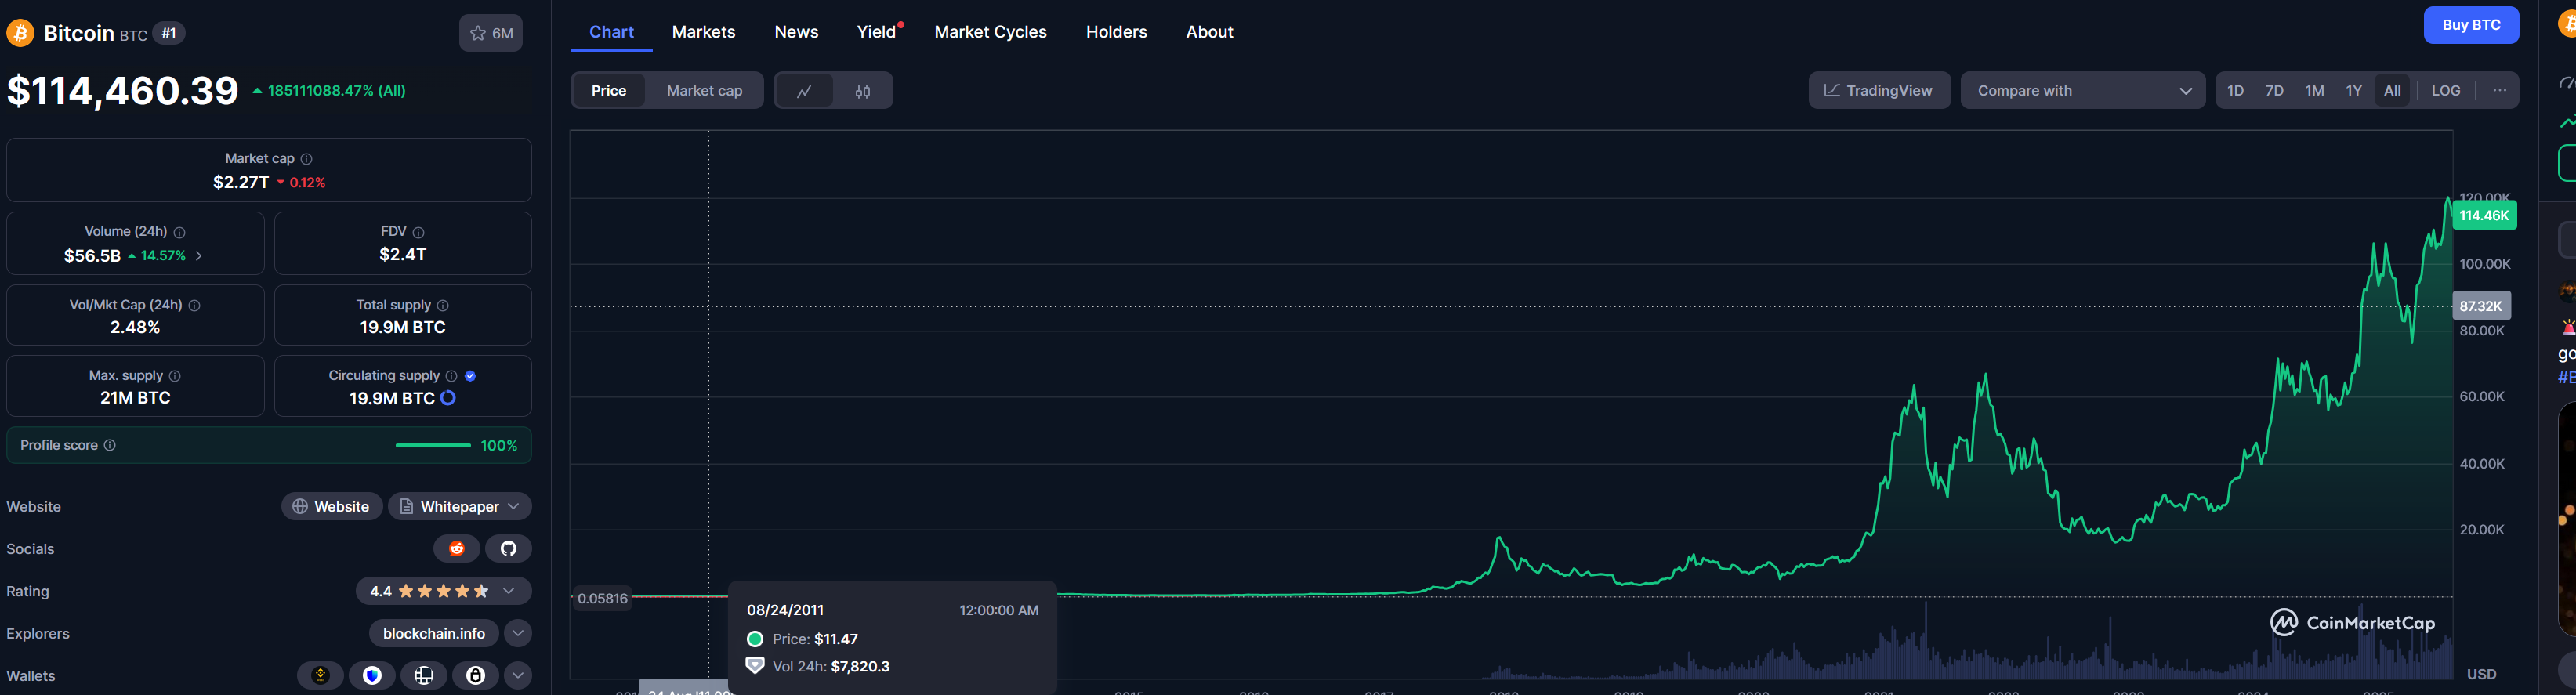Open more chart options ellipsis
The width and height of the screenshot is (2576, 695).
click(x=2499, y=90)
